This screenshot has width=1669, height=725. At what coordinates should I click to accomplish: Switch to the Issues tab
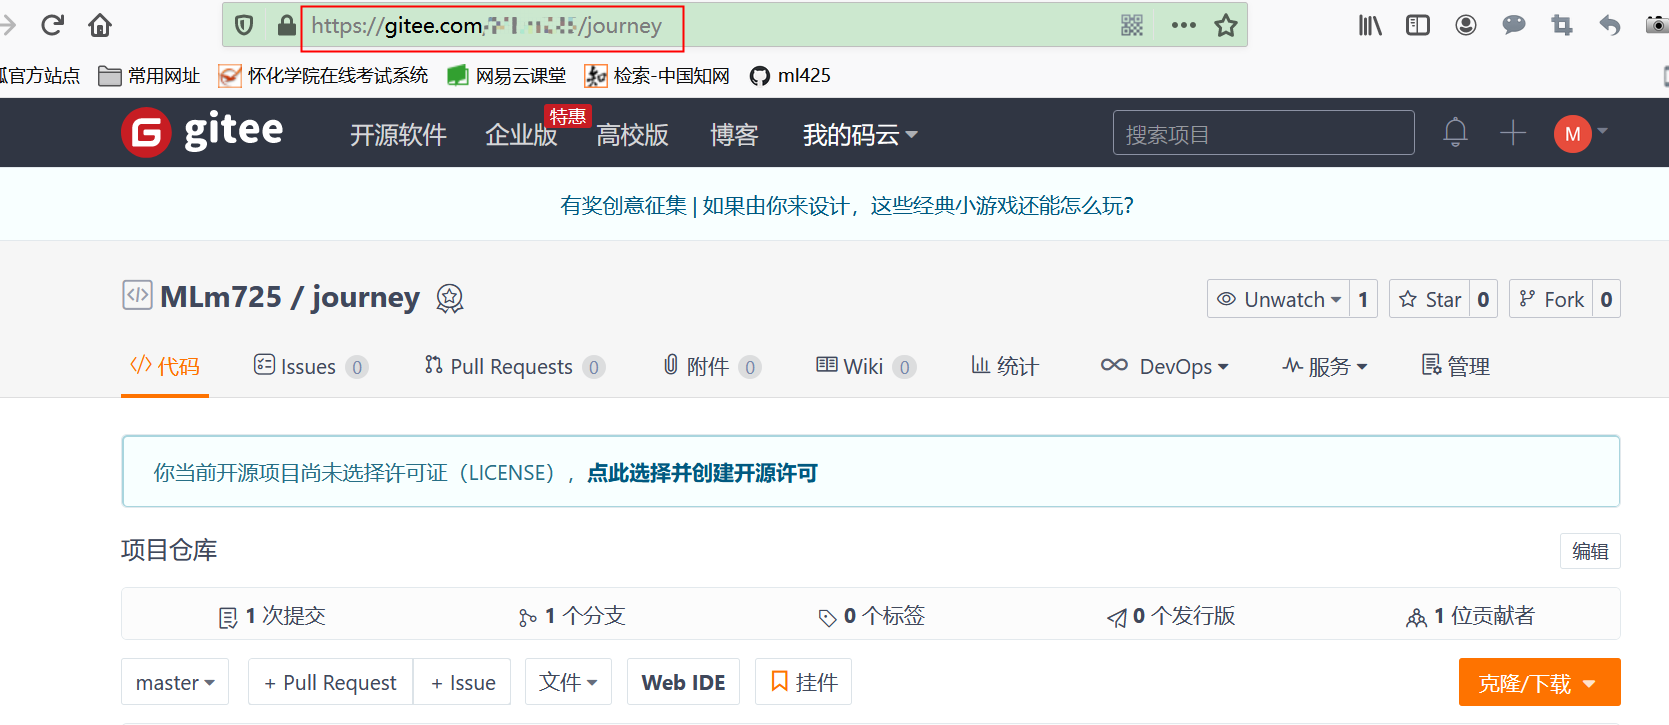pyautogui.click(x=311, y=367)
